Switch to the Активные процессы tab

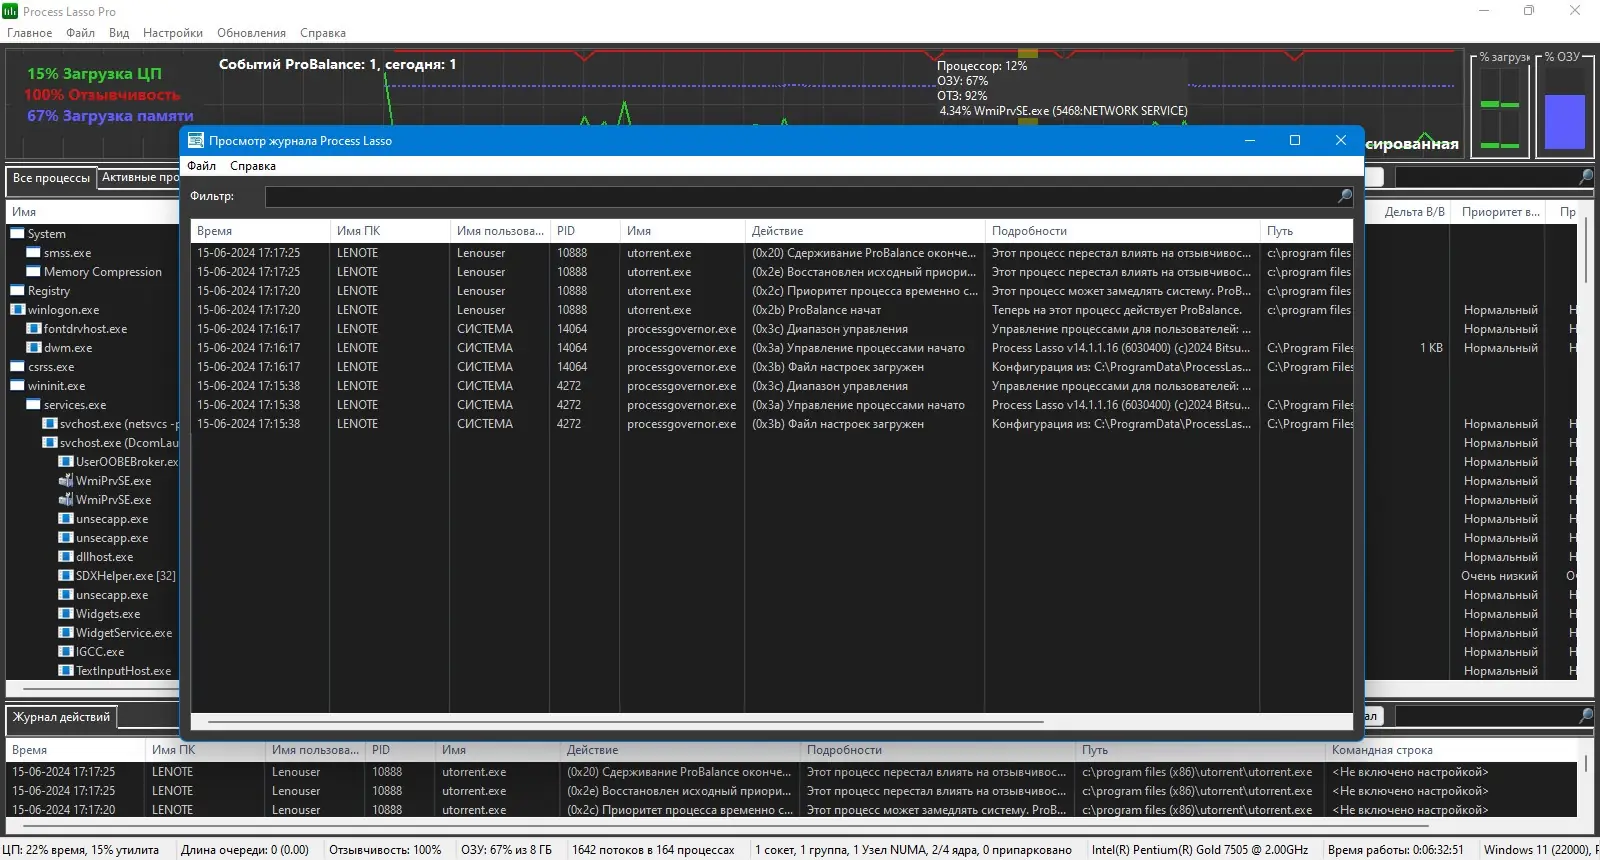(139, 178)
